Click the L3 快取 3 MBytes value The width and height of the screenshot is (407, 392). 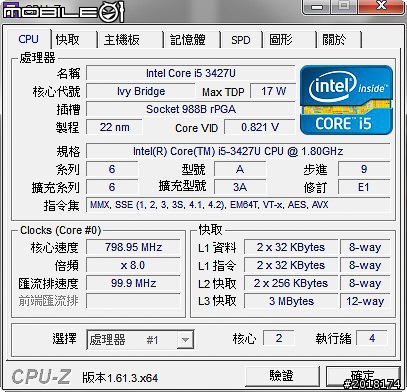point(291,301)
